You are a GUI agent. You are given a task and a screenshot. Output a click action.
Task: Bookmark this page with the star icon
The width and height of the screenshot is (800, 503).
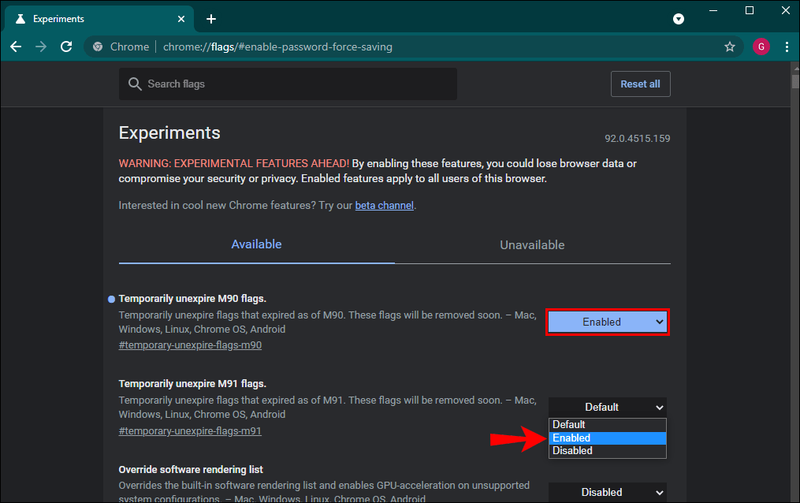coord(730,47)
